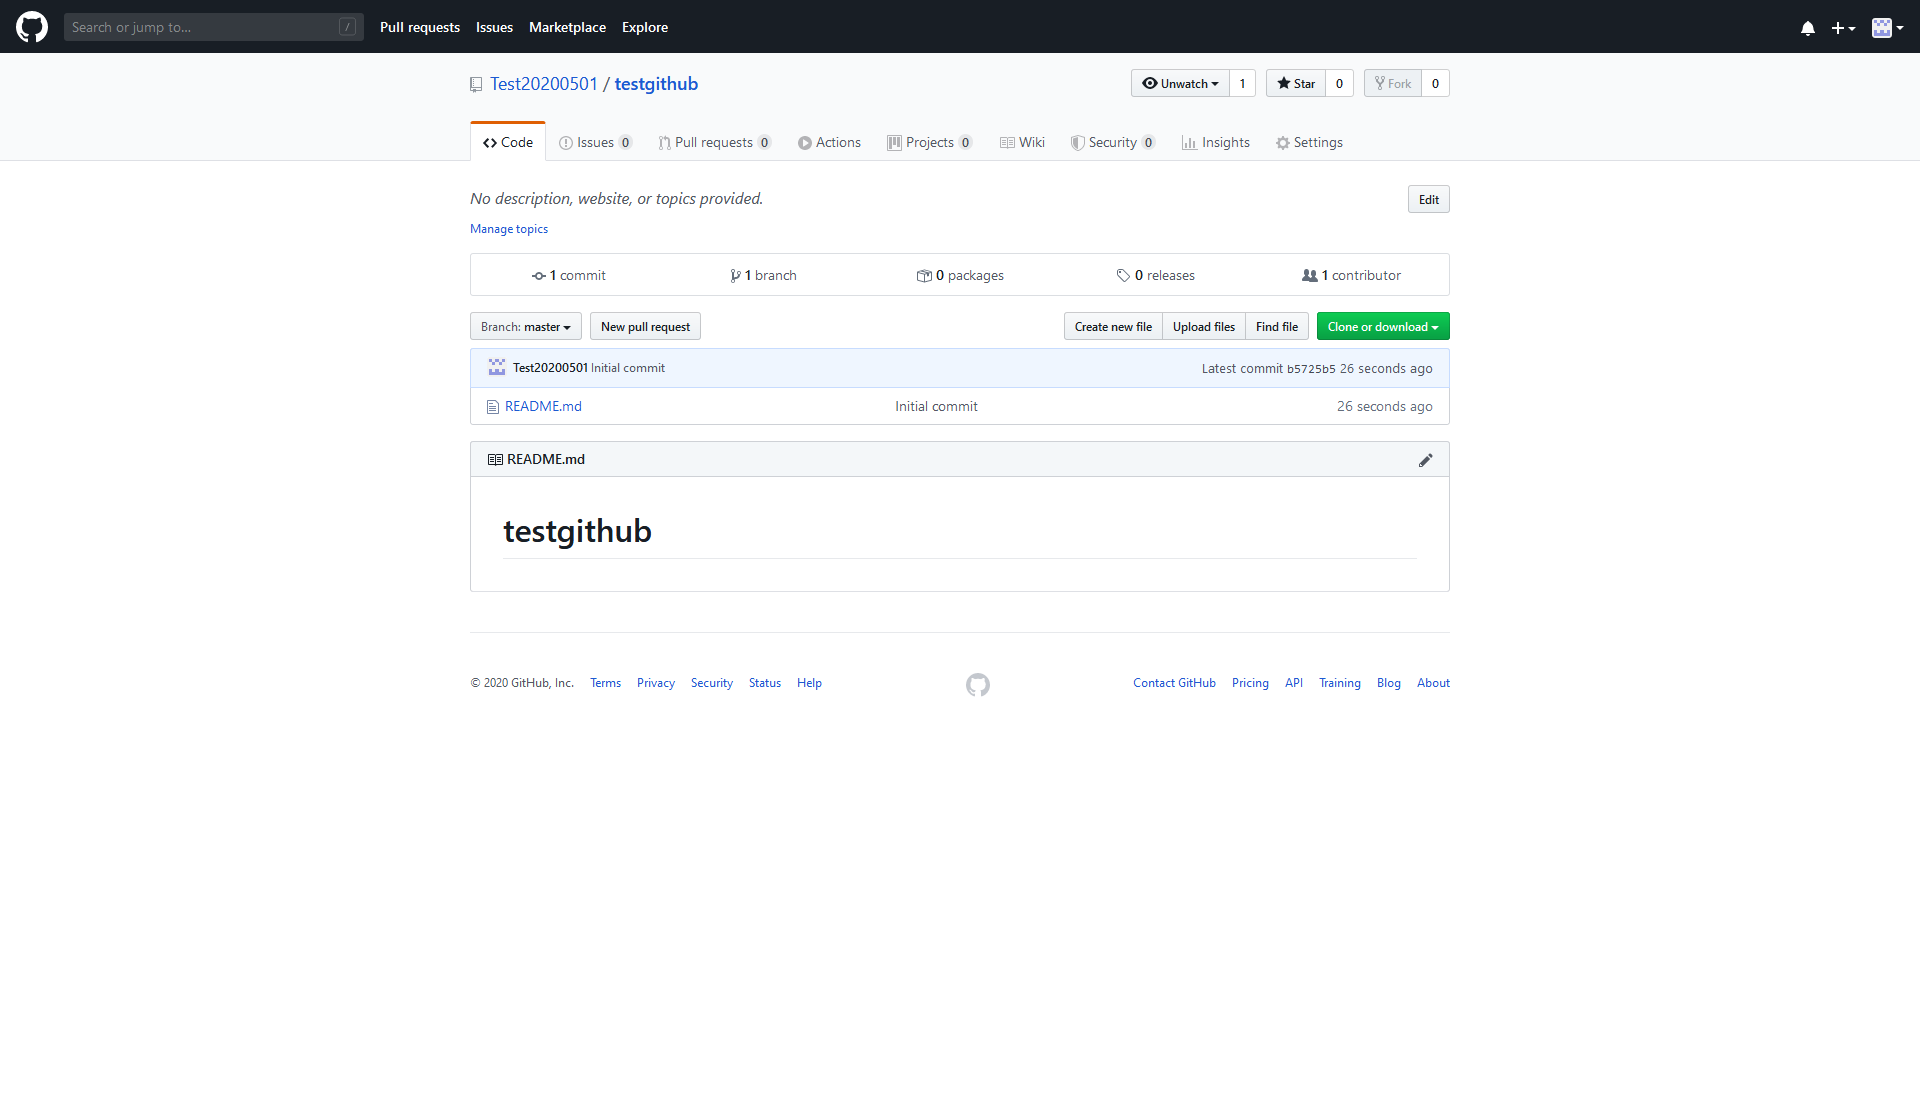This screenshot has width=1920, height=1098.
Task: Click the Fork button
Action: pos(1393,83)
